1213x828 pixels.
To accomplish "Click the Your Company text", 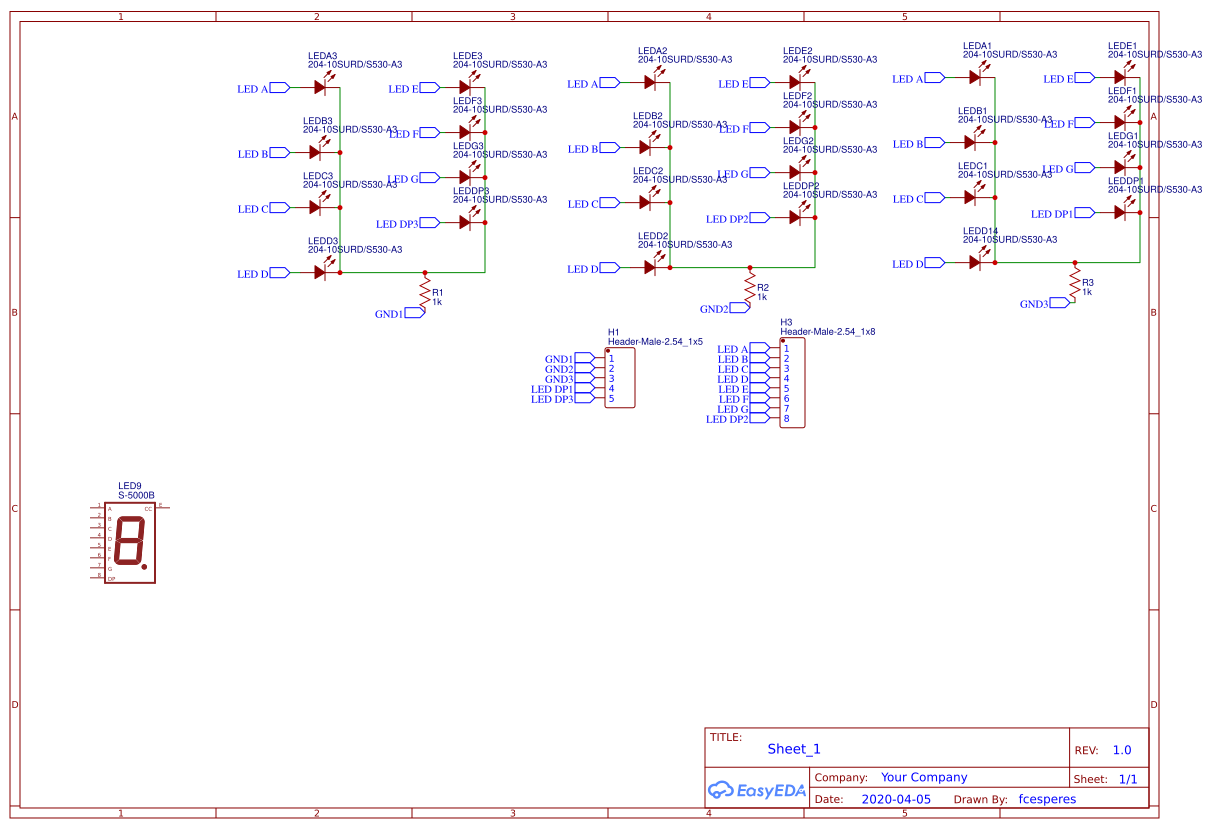I will [923, 777].
